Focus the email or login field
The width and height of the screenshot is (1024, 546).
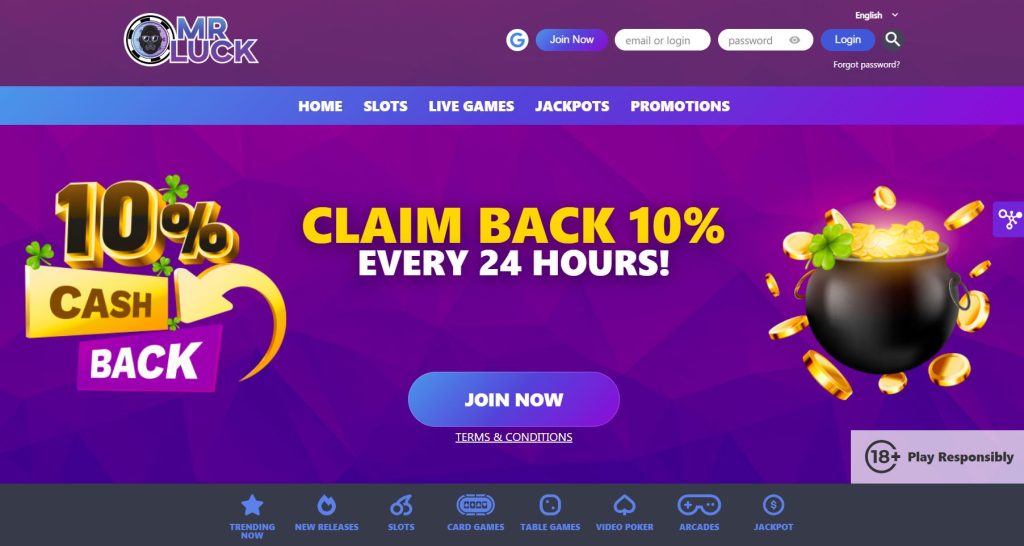pyautogui.click(x=662, y=40)
